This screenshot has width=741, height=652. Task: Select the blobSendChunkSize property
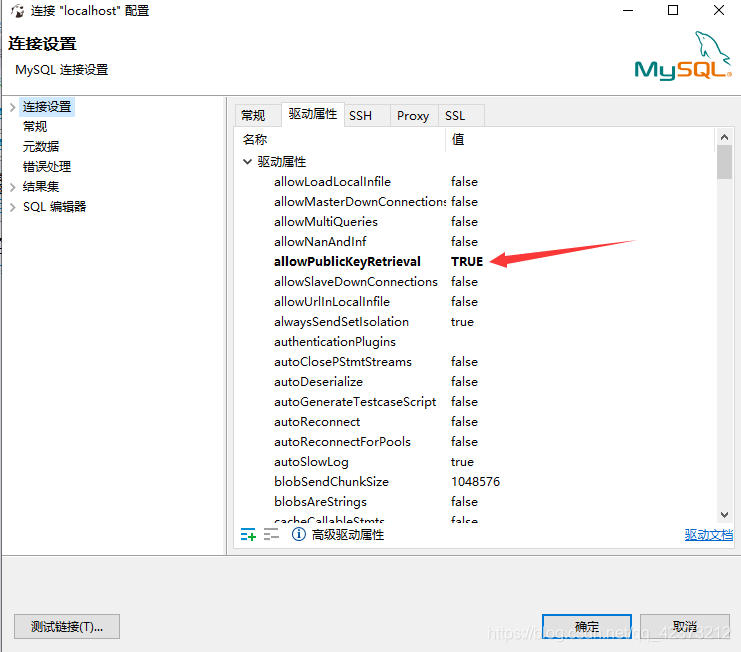click(331, 481)
